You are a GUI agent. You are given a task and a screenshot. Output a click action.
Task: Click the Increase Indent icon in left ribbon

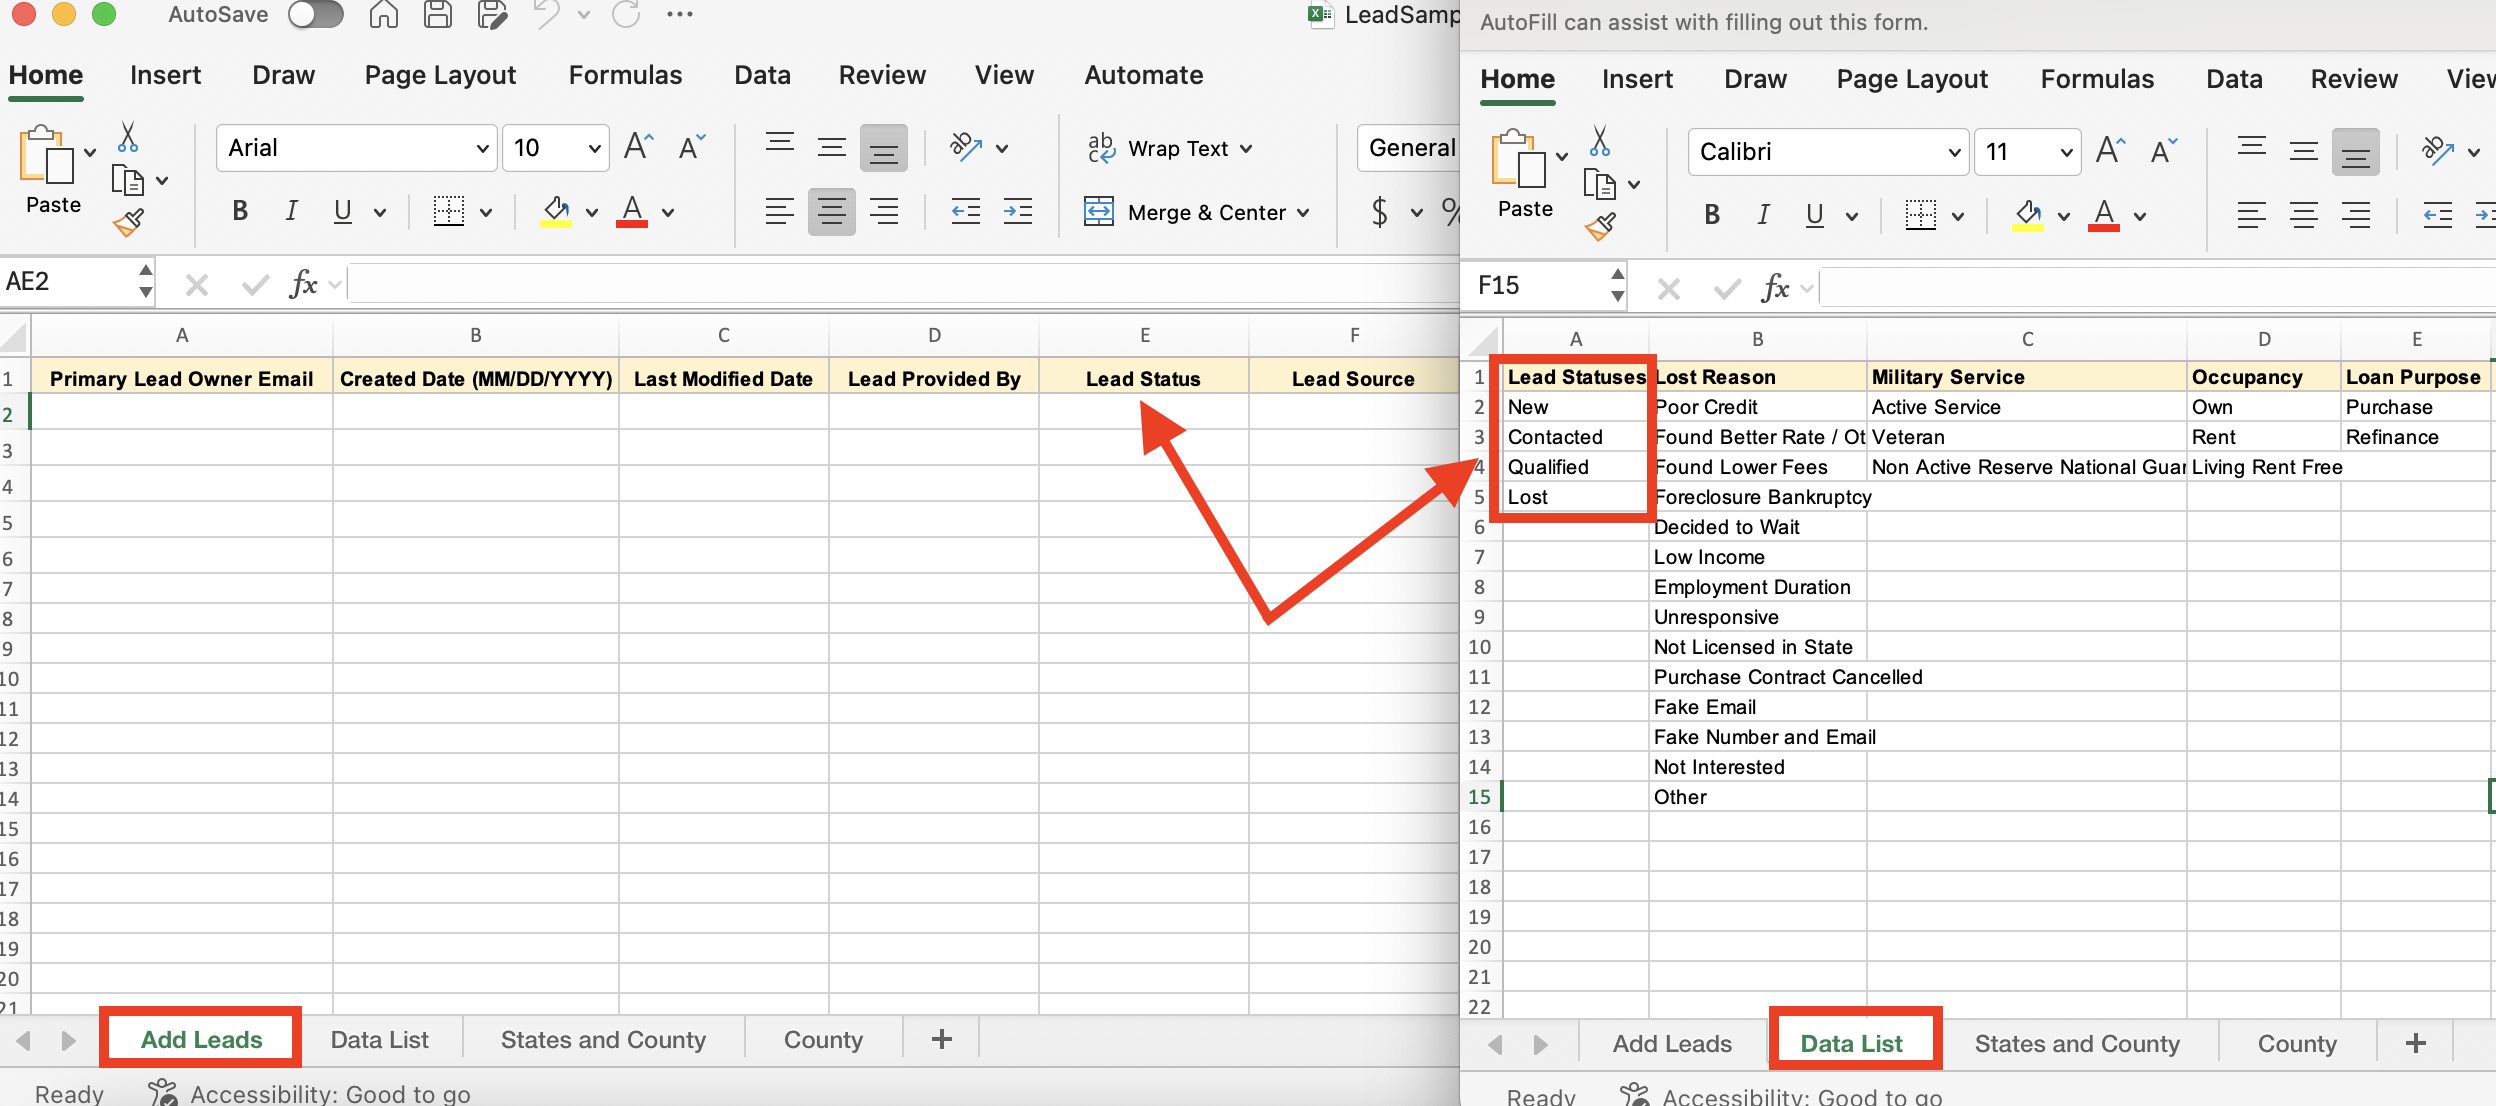point(1018,211)
